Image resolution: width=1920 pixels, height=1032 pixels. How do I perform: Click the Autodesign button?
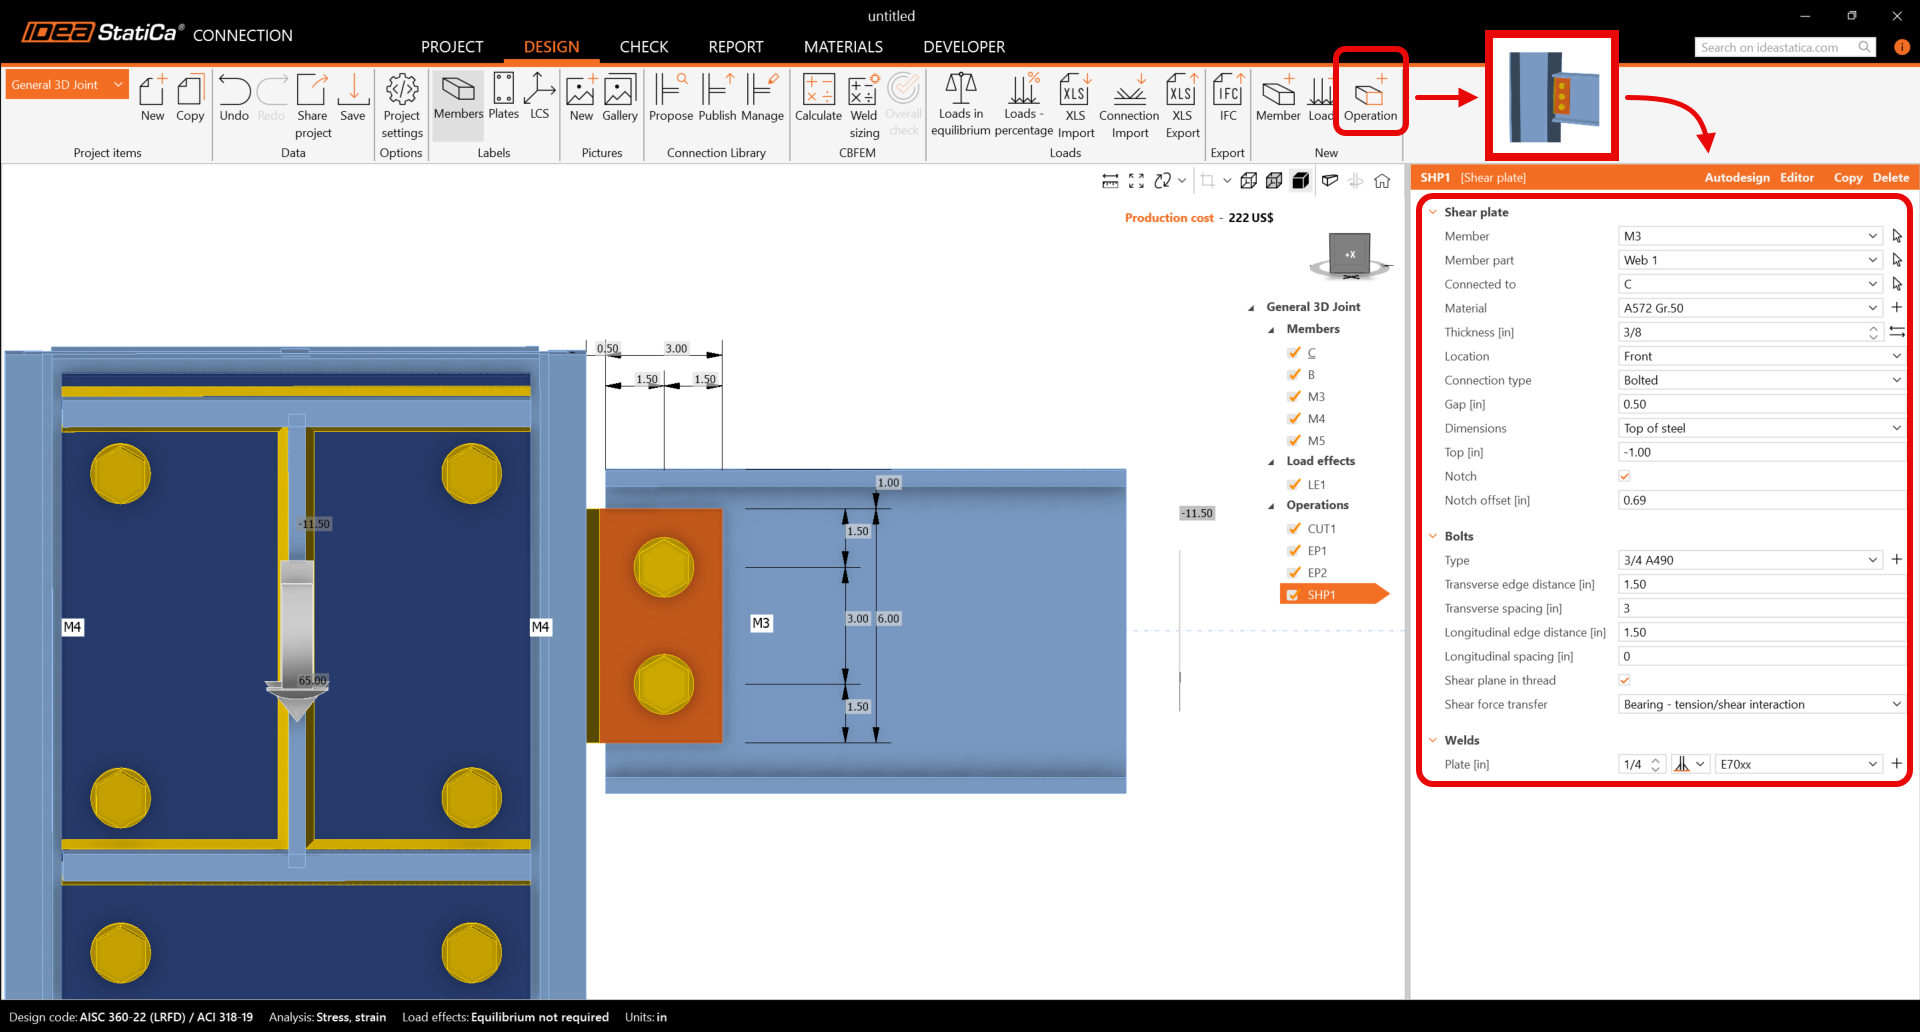point(1736,178)
